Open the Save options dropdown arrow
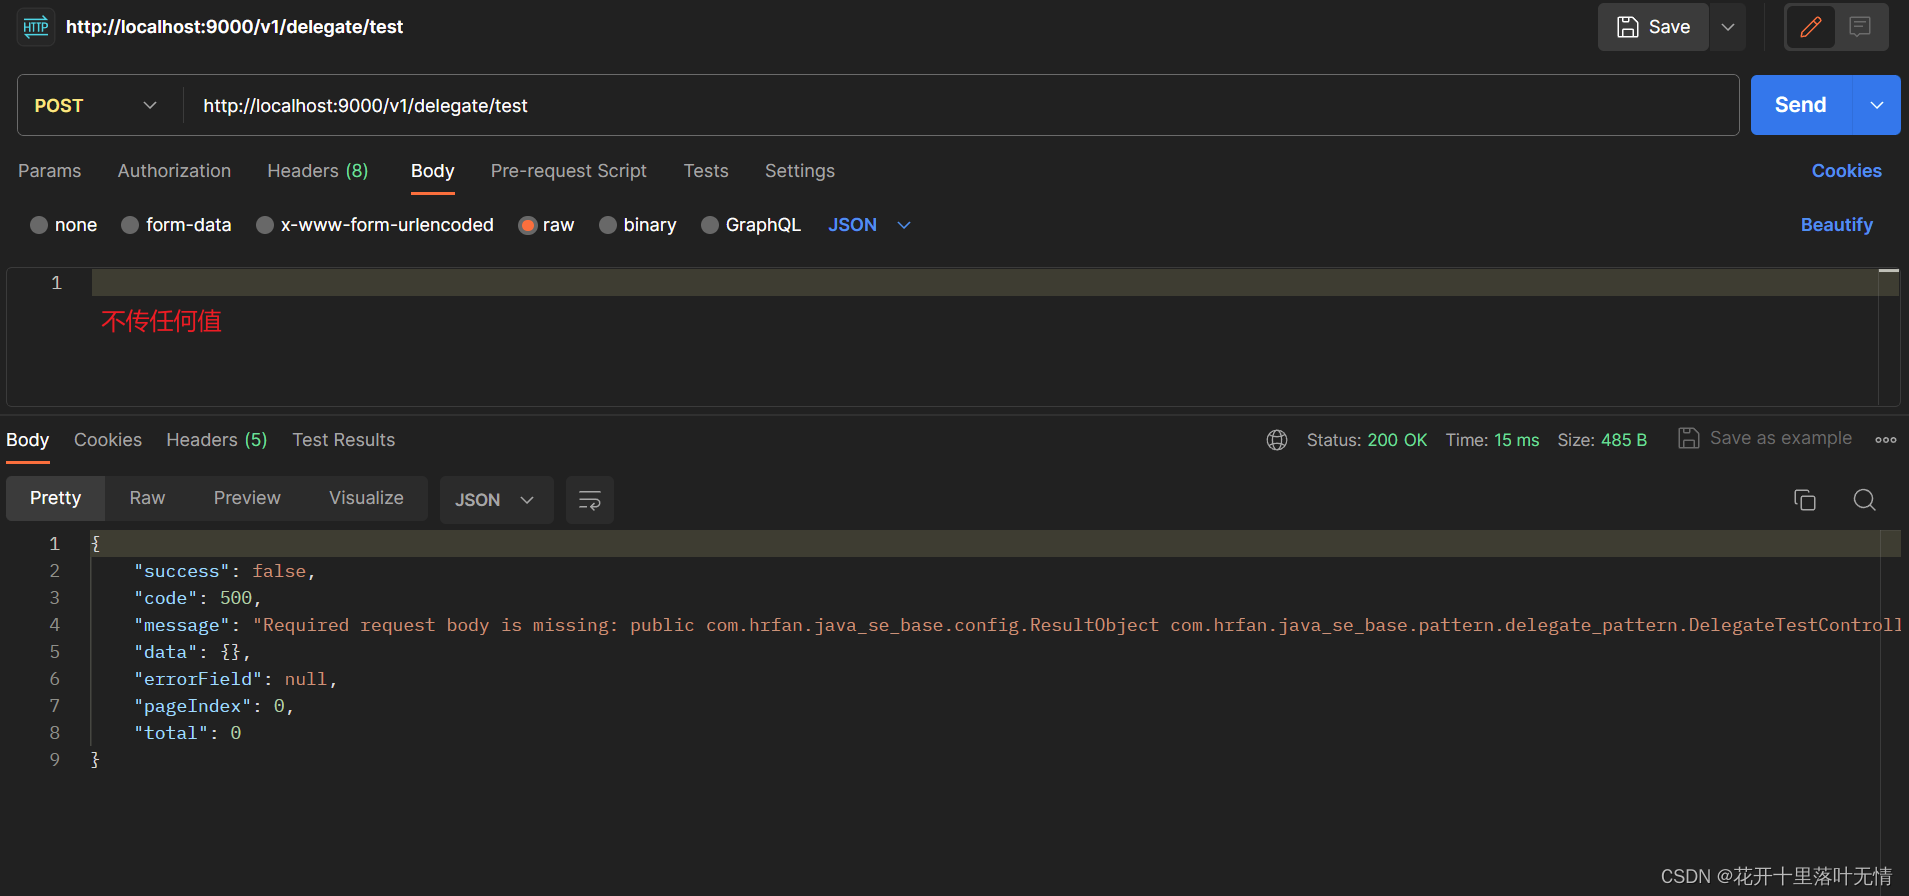The width and height of the screenshot is (1909, 896). (x=1728, y=27)
